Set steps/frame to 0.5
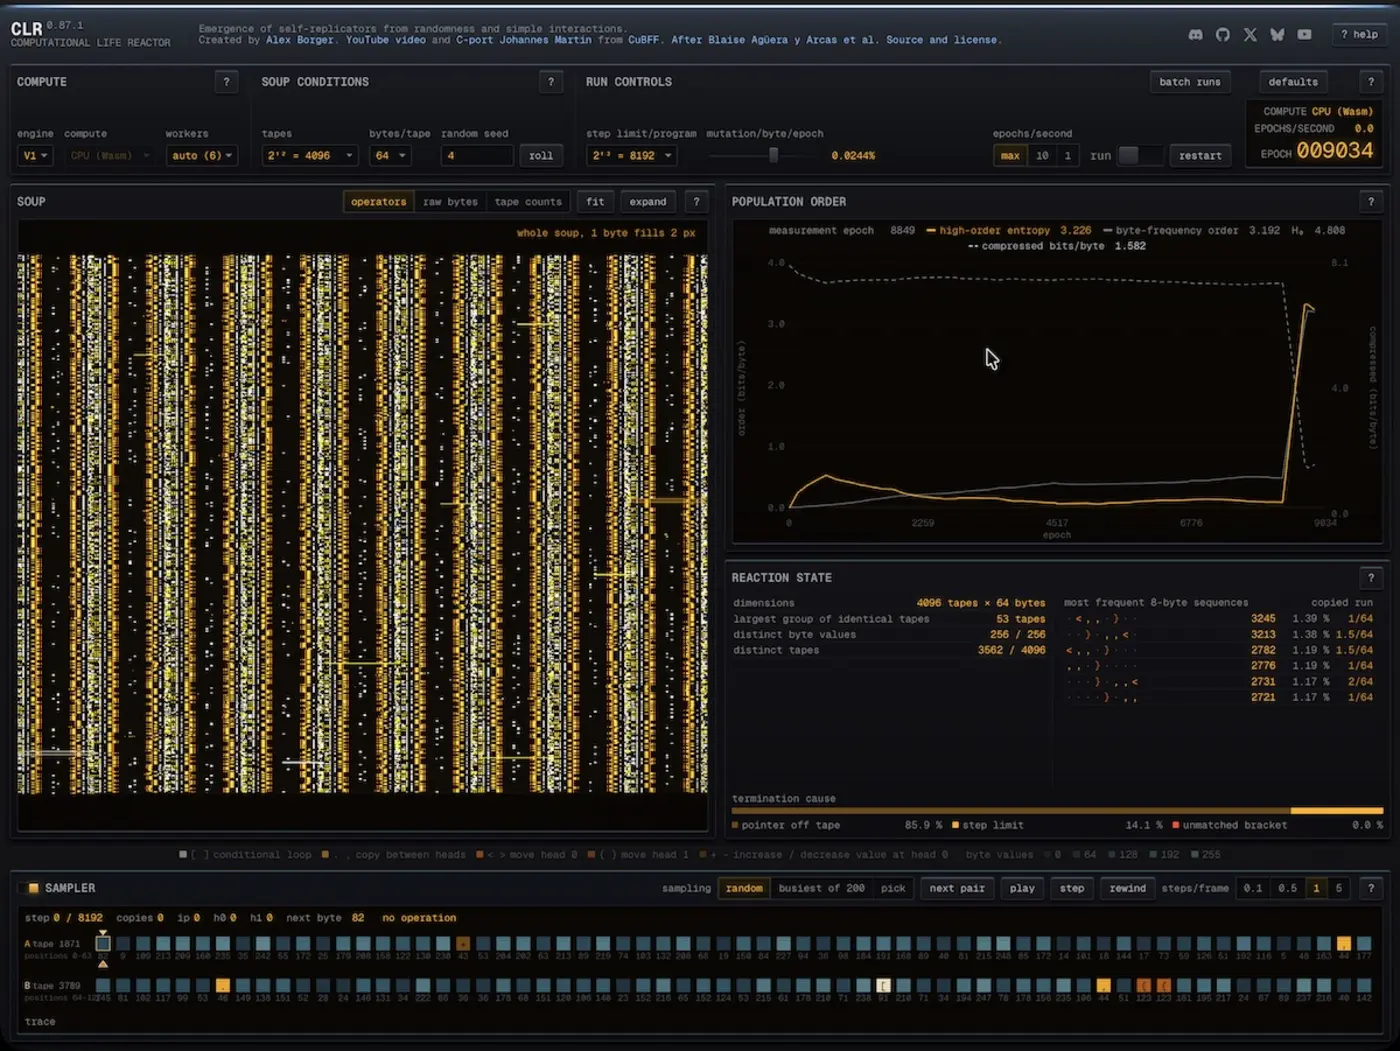Screen dimensions: 1400x1051 coord(1287,888)
